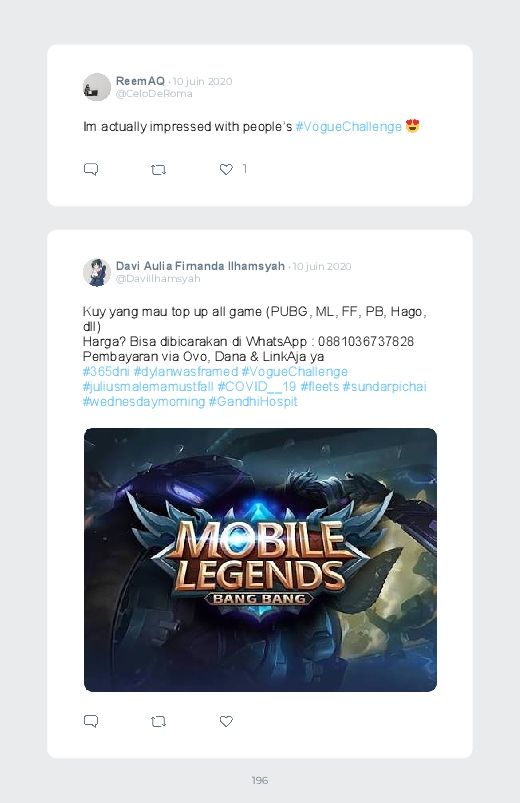Open the #sundarpichai hashtag
The width and height of the screenshot is (520, 803).
pos(384,386)
